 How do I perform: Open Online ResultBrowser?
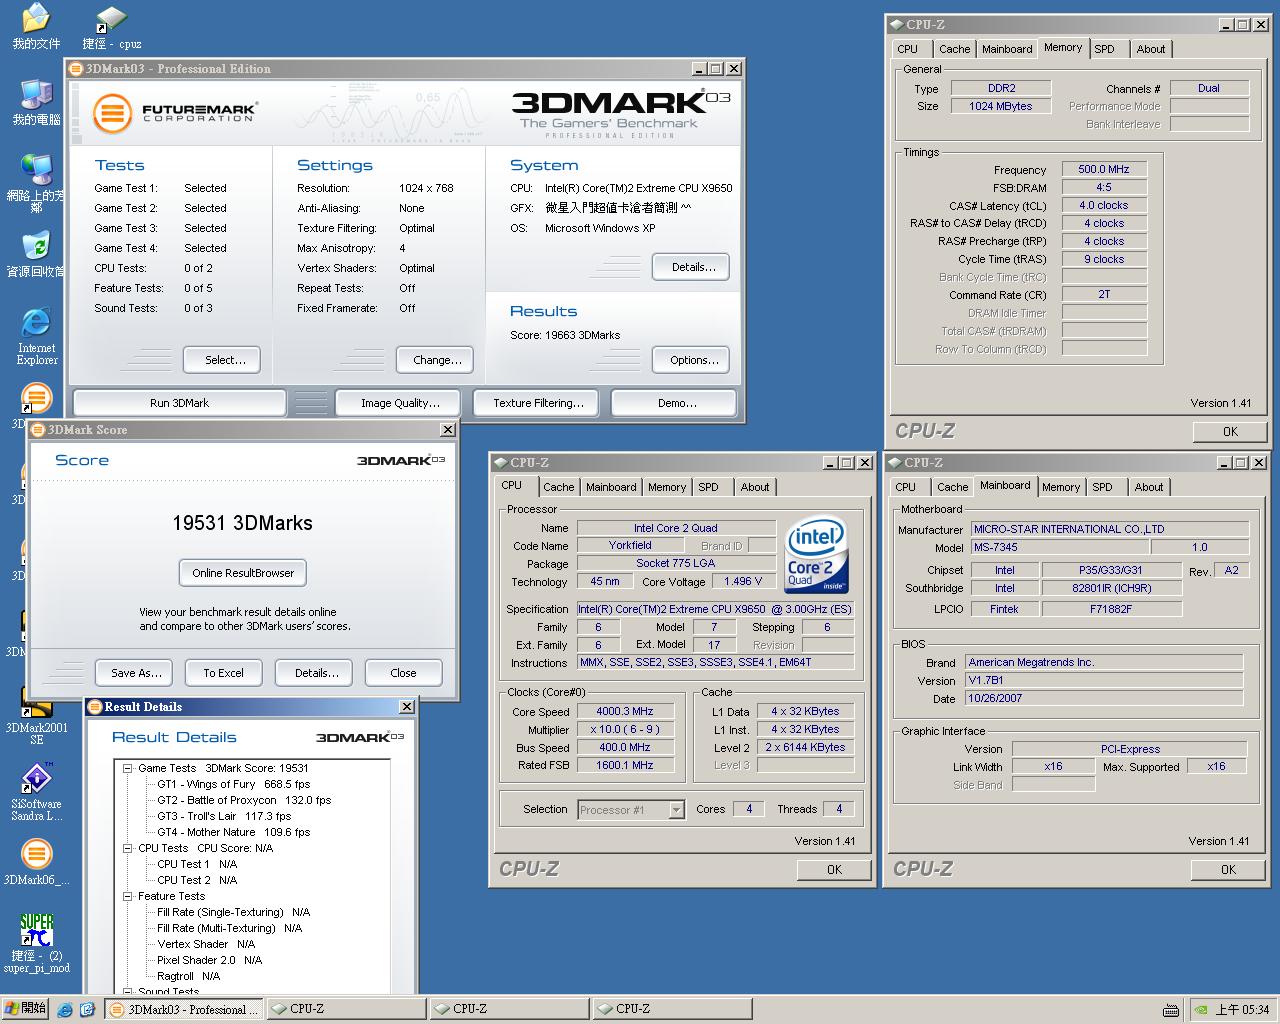click(x=243, y=573)
